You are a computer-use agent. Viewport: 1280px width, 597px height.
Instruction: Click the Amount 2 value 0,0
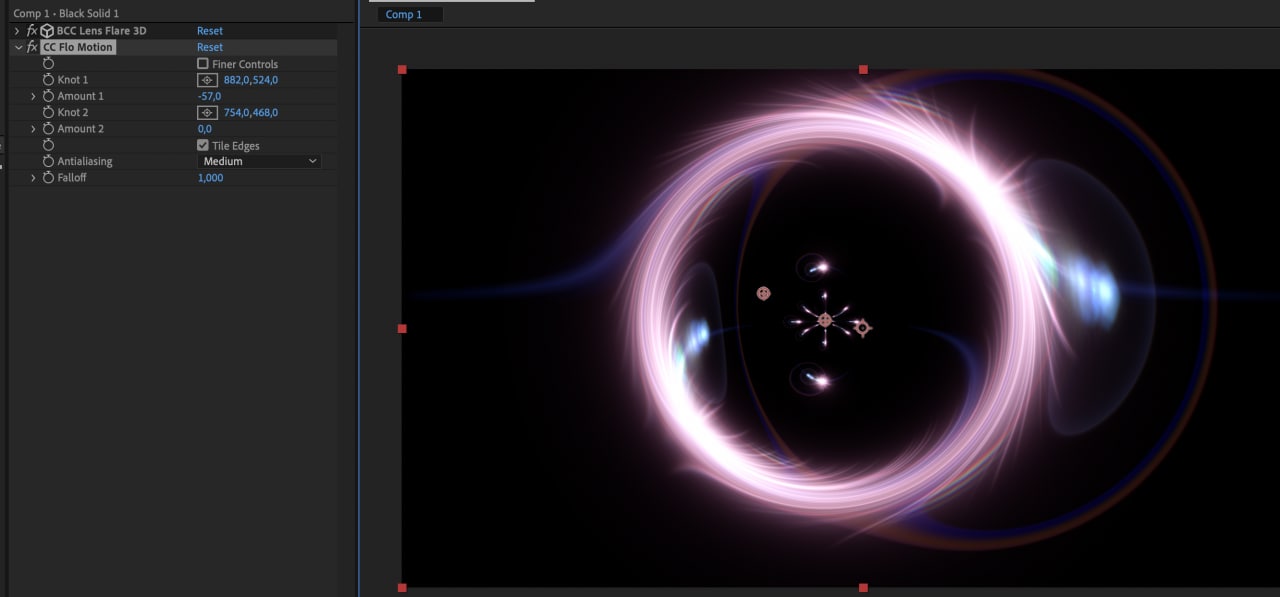coord(205,129)
